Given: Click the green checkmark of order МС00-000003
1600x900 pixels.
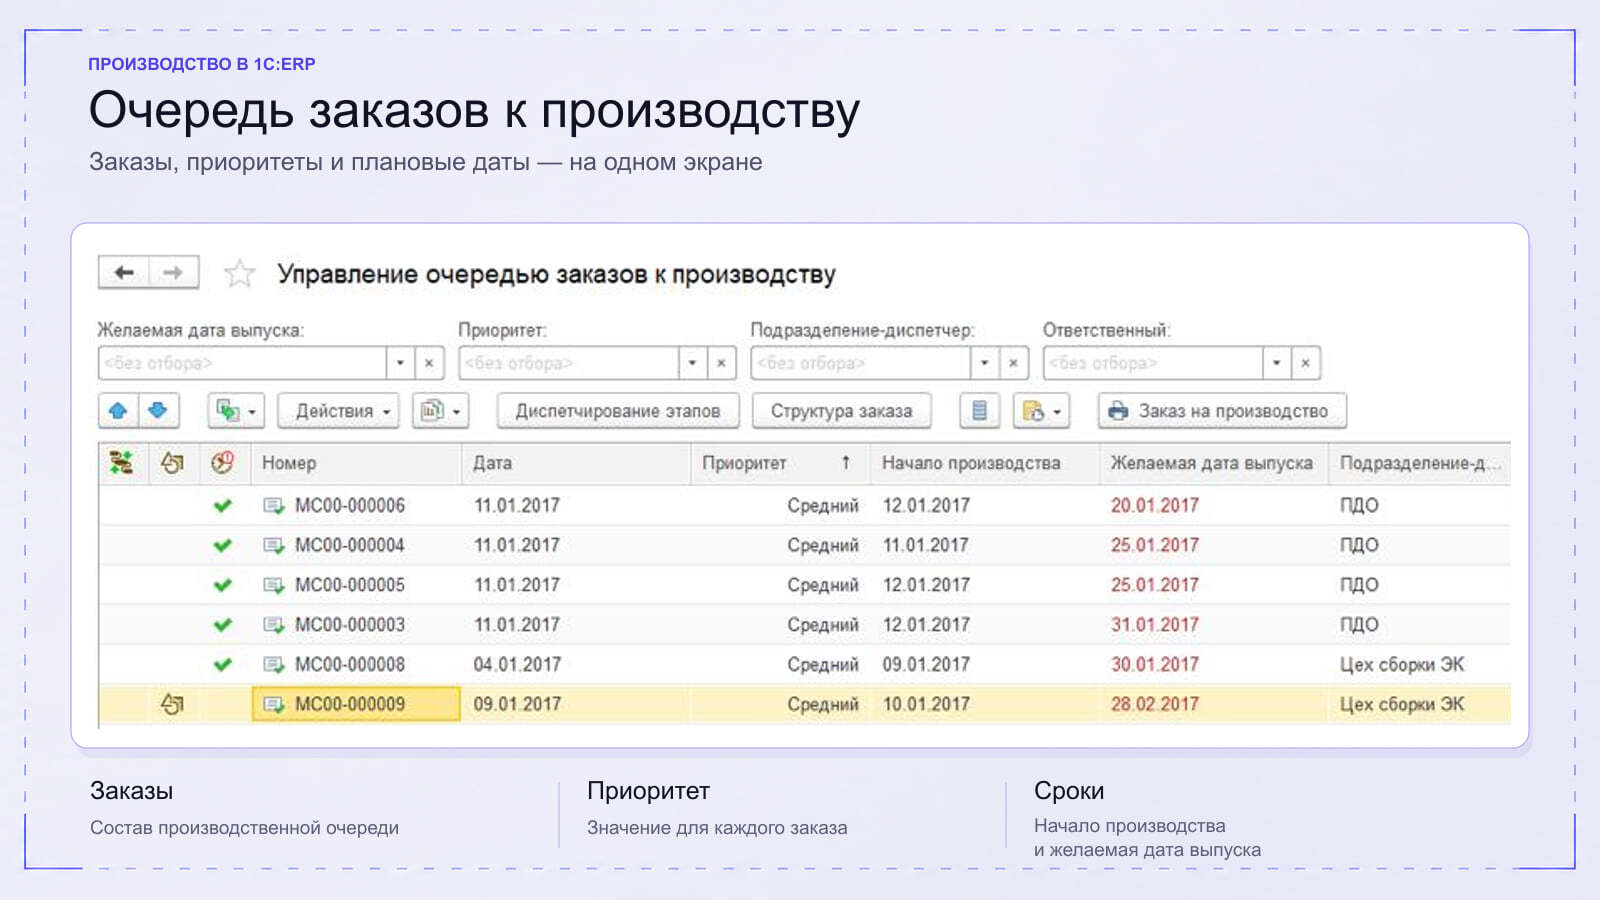Looking at the screenshot, I should [223, 625].
